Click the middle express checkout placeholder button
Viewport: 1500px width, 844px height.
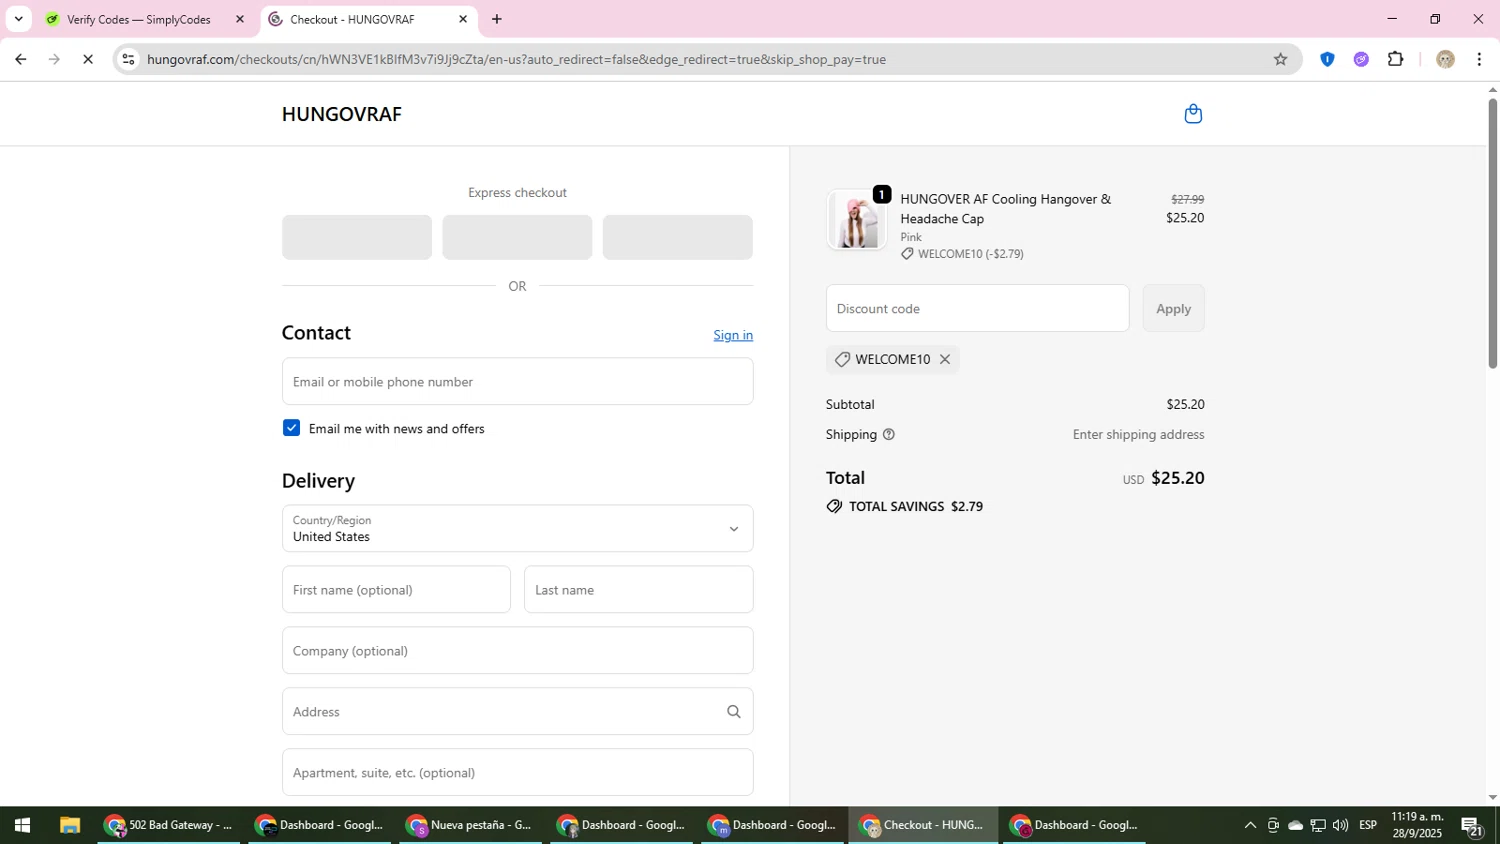pyautogui.click(x=517, y=237)
